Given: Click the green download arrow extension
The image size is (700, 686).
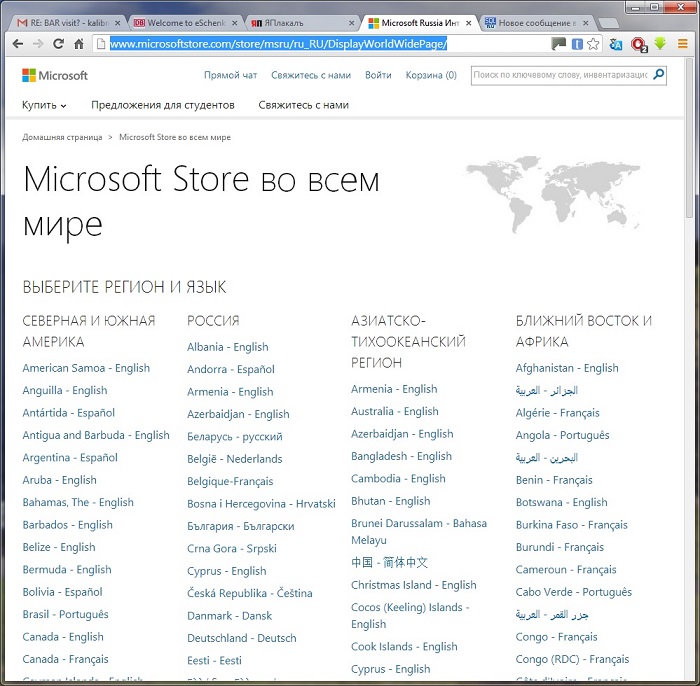Looking at the screenshot, I should click(x=660, y=43).
